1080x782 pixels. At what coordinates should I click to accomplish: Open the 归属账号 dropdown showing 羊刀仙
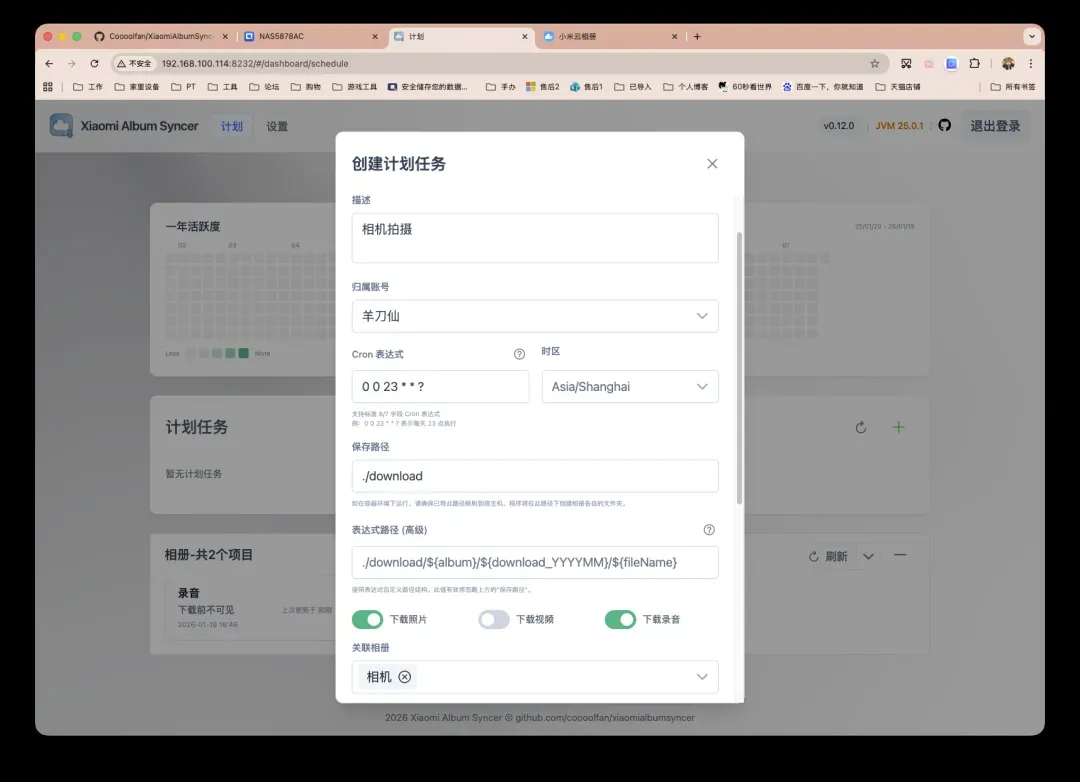[534, 316]
